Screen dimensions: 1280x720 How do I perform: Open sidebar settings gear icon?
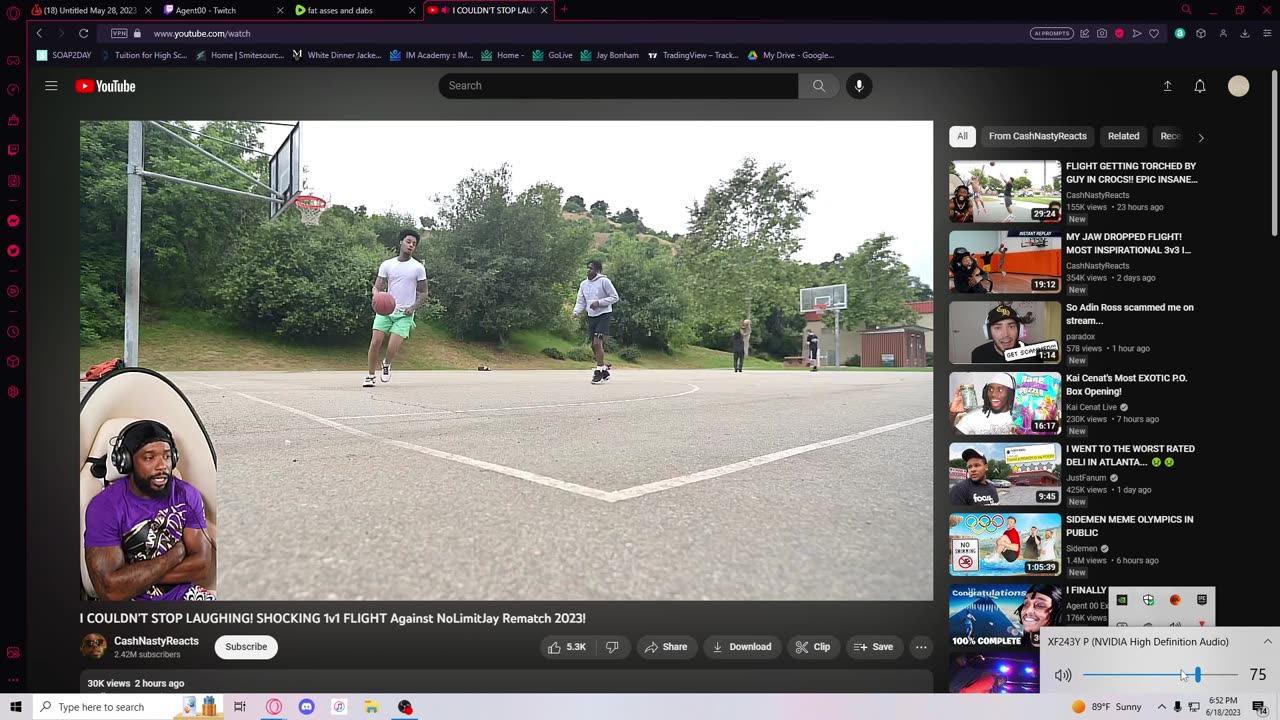[13, 392]
